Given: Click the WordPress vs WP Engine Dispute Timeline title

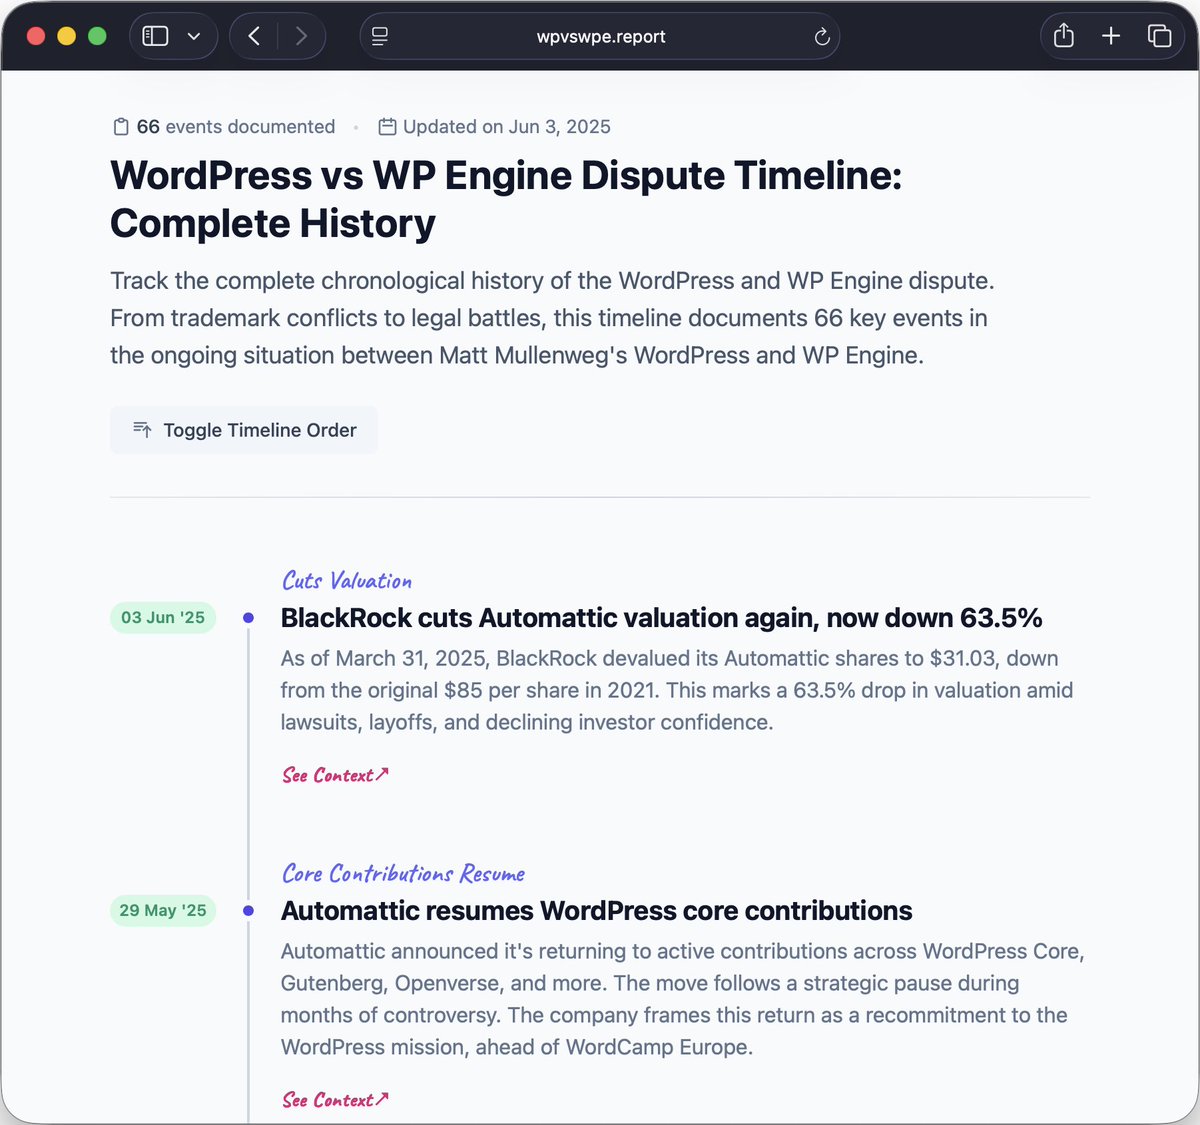Looking at the screenshot, I should click(x=506, y=199).
